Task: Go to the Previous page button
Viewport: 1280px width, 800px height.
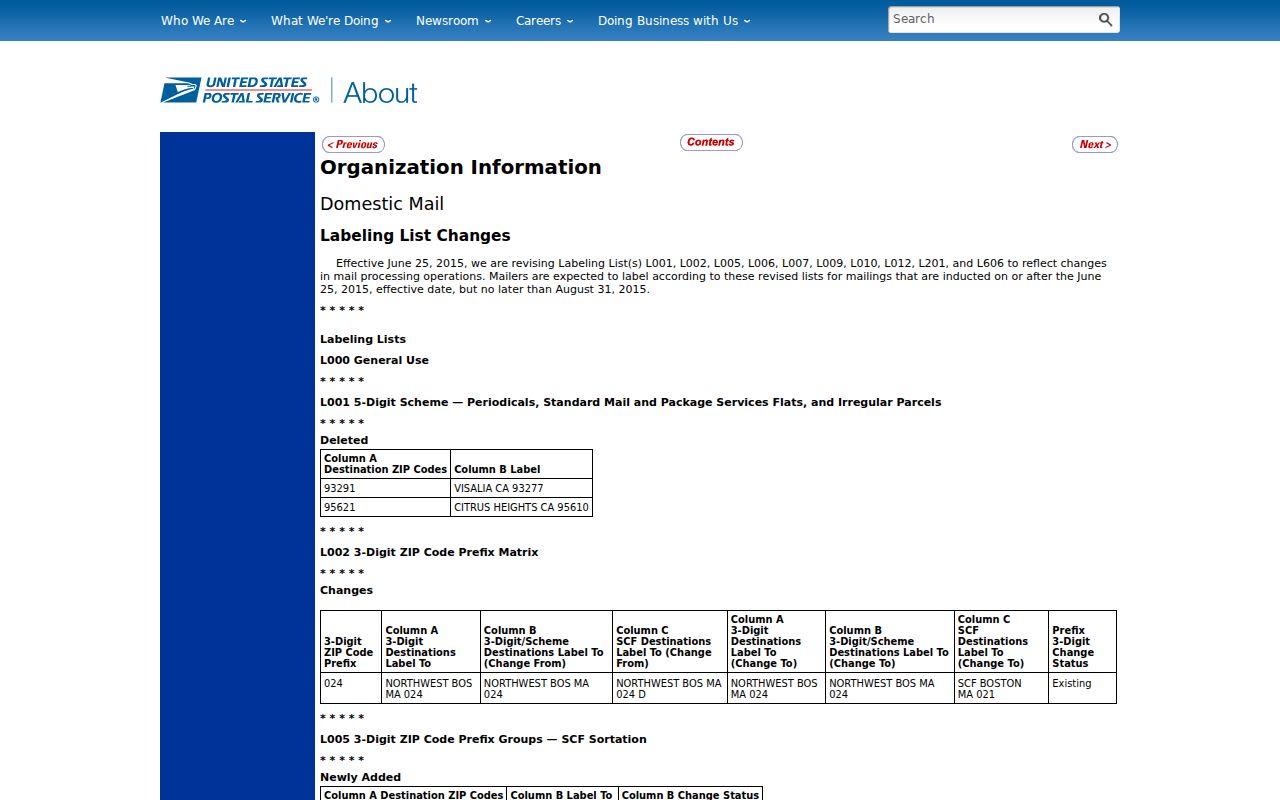Action: click(353, 144)
